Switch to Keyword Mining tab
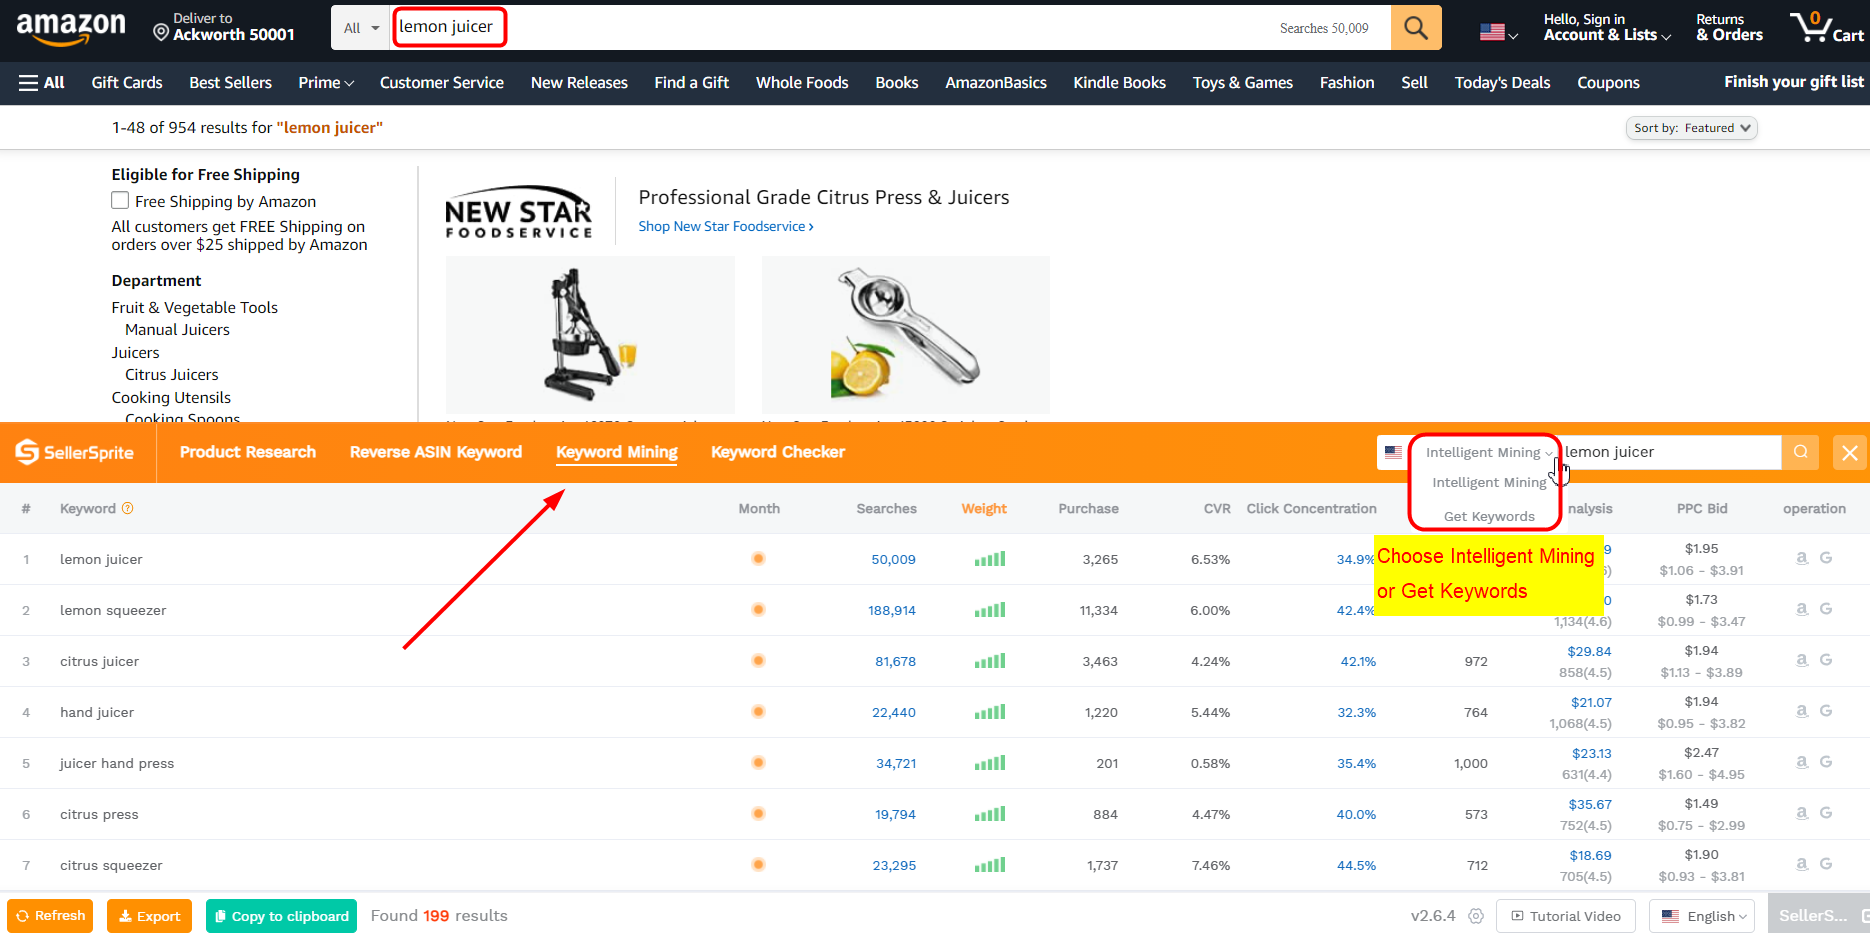Viewport: 1870px width, 933px height. coord(617,452)
